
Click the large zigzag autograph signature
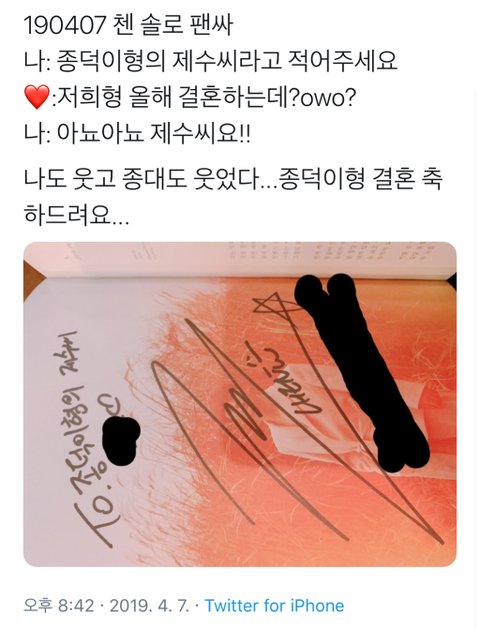click(x=297, y=429)
